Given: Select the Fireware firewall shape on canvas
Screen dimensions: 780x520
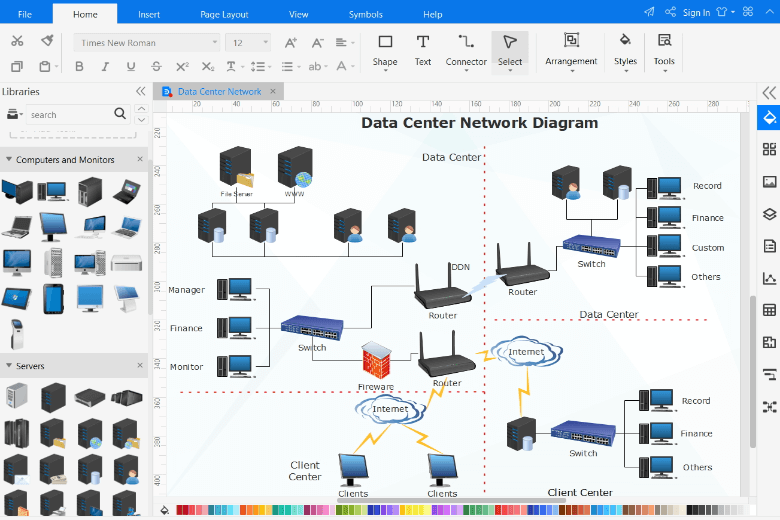Looking at the screenshot, I should [x=377, y=360].
